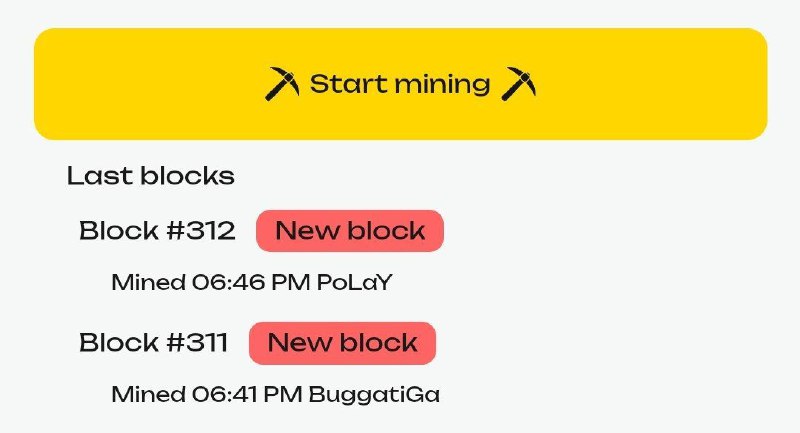
Task: Click the #312 block number
Action: 201,231
